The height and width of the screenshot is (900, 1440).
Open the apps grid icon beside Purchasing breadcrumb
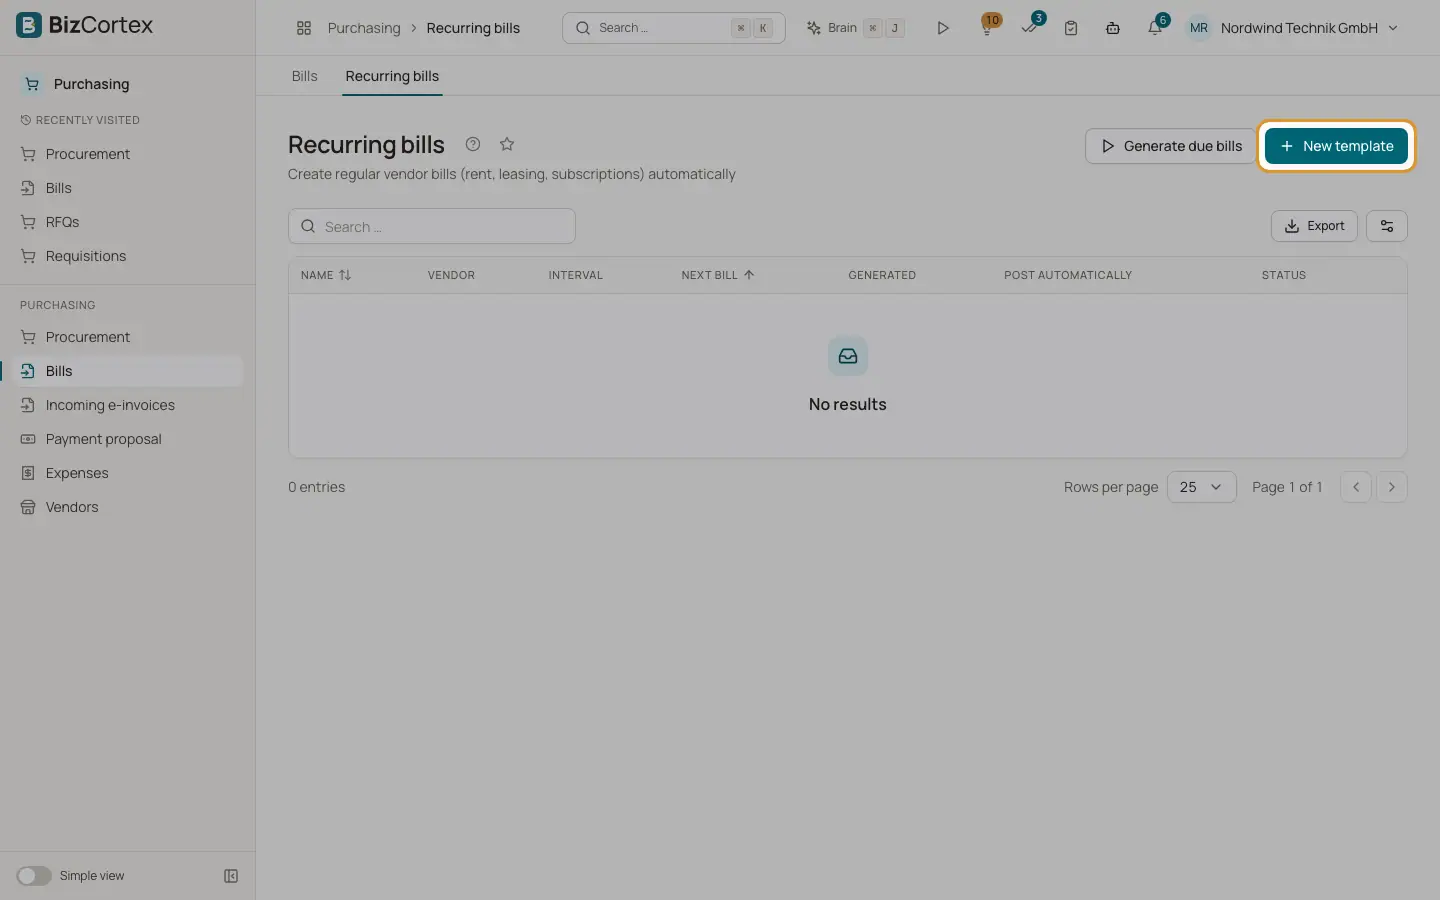(304, 28)
